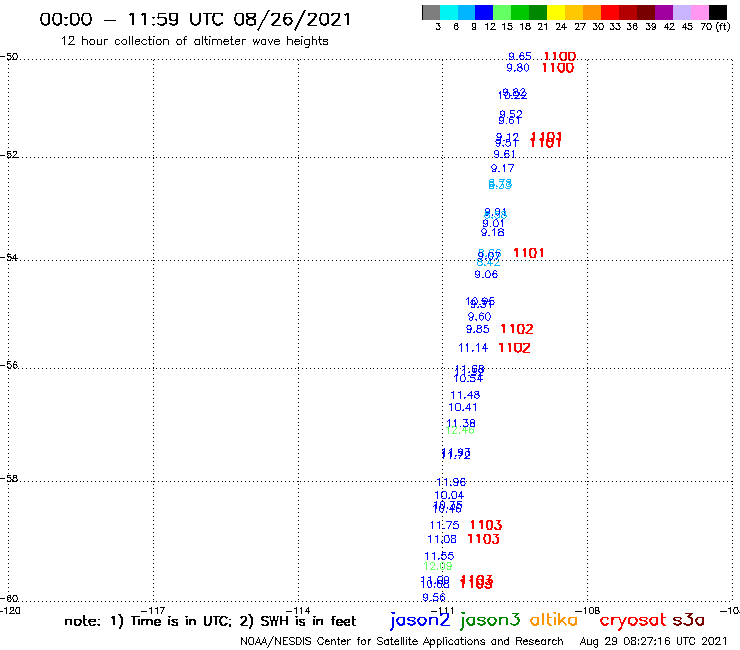The width and height of the screenshot is (740, 650).
Task: Select the blue 12 ft legend swatch
Action: [x=484, y=12]
